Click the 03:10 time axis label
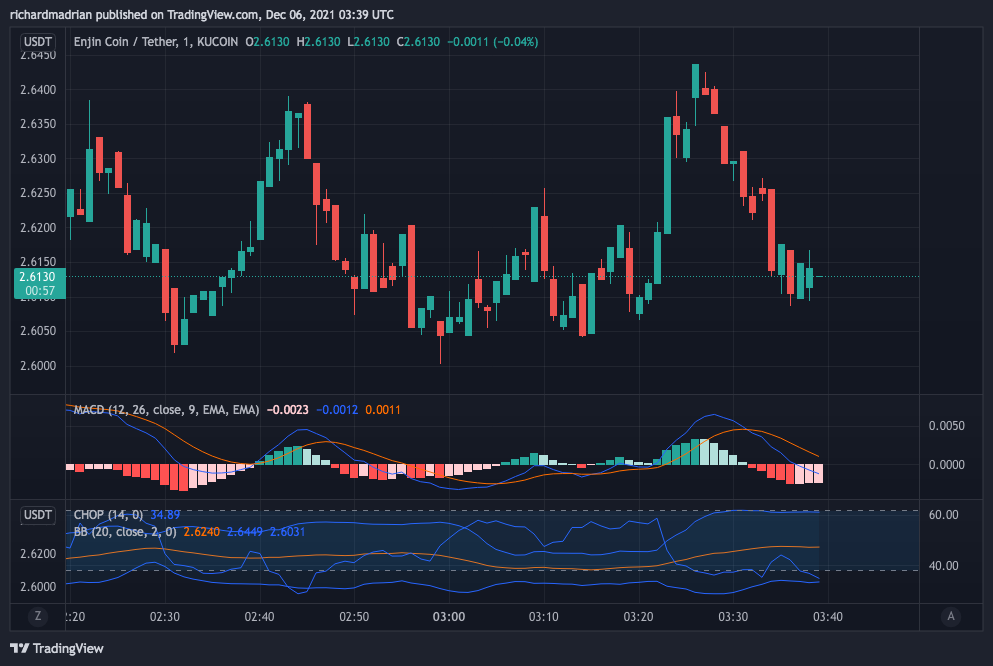Viewport: 993px width, 666px height. [x=543, y=617]
